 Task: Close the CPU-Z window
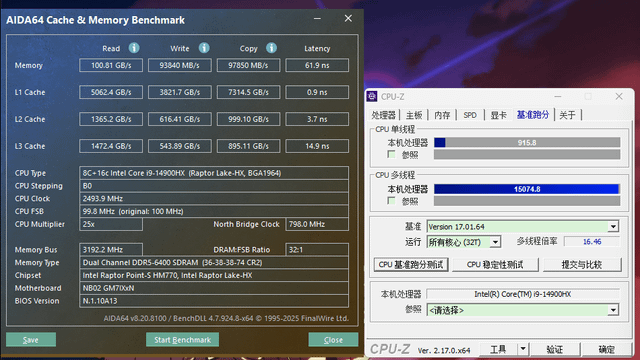pos(619,96)
